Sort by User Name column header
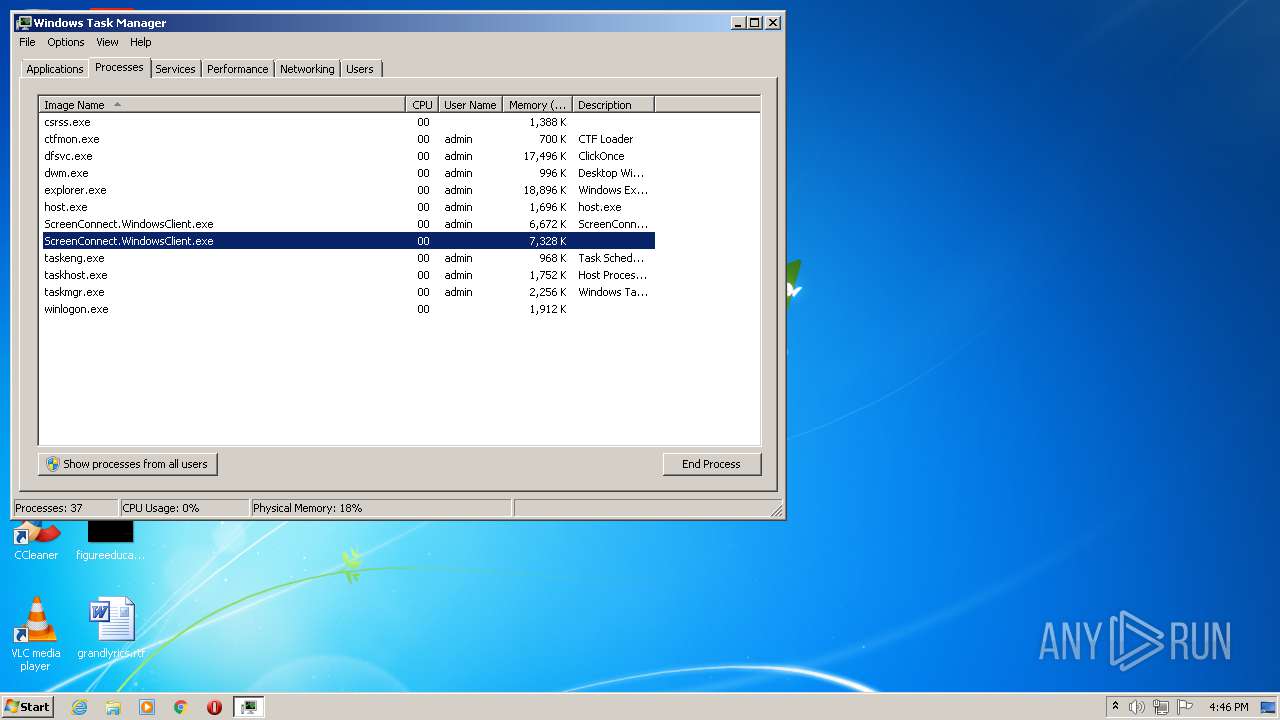This screenshot has height=720, width=1280. point(470,105)
